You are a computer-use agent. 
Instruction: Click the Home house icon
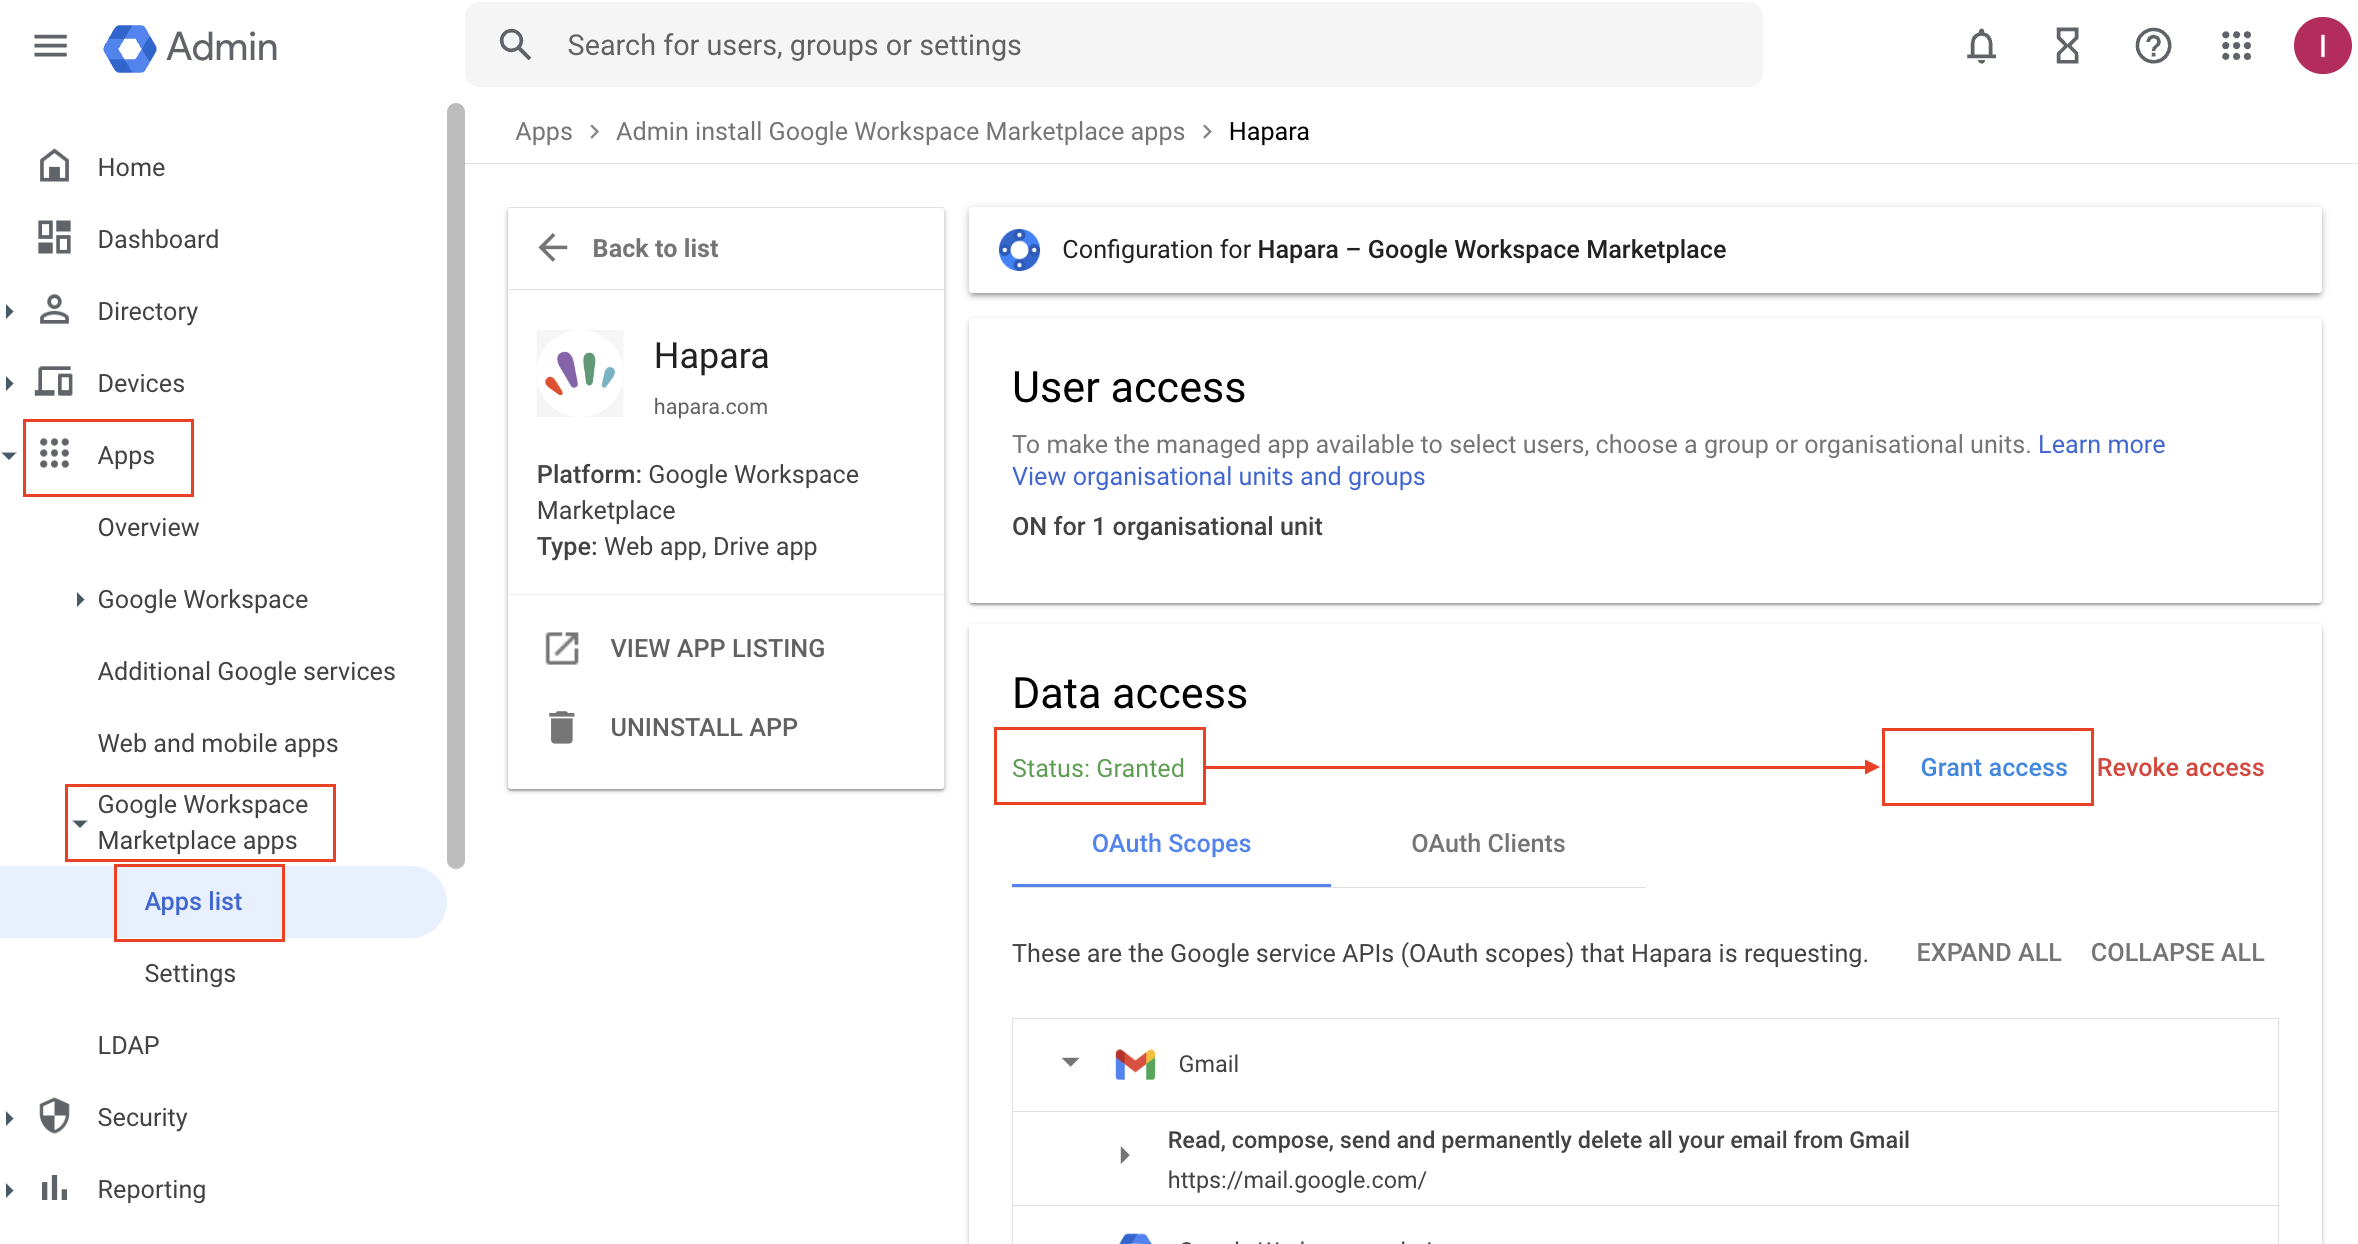(x=54, y=166)
